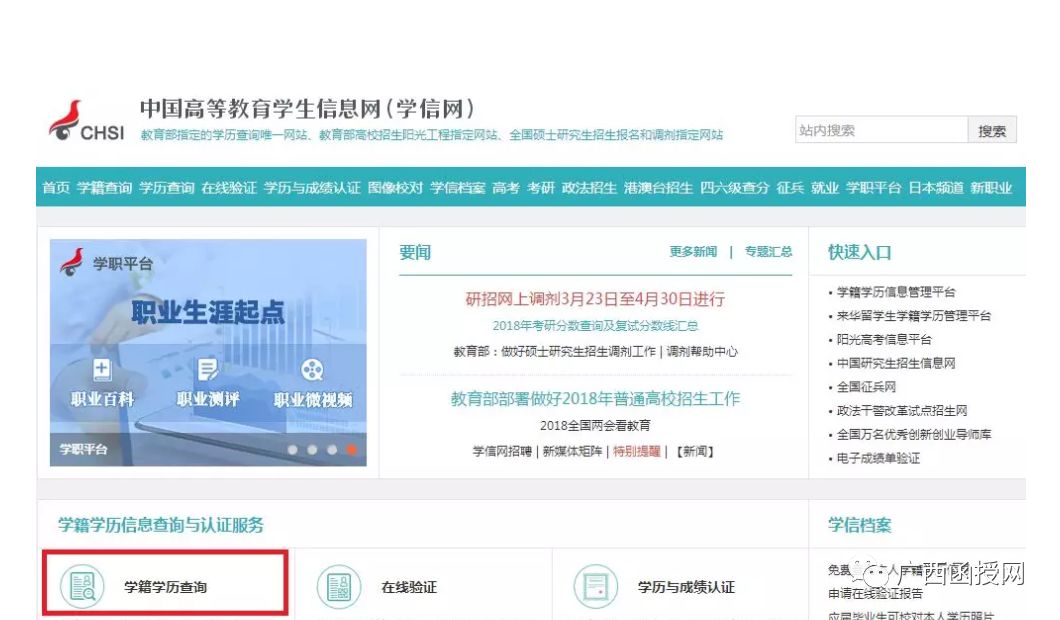
Task: Click the 学籍学历查询 document icon
Action: [x=82, y=586]
